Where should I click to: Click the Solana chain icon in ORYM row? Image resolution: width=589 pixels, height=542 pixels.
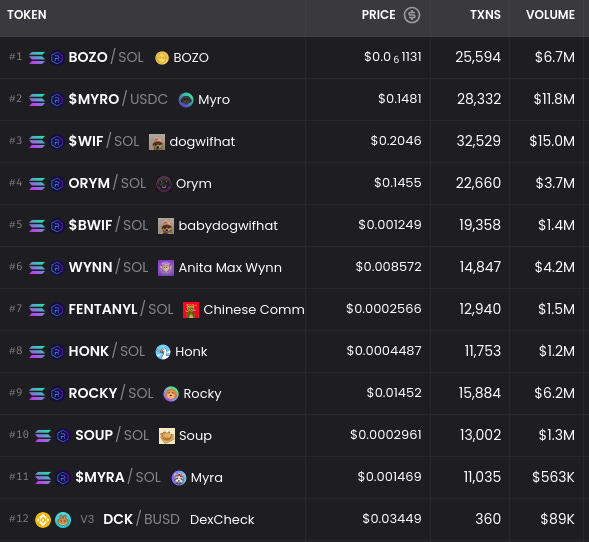click(x=37, y=184)
